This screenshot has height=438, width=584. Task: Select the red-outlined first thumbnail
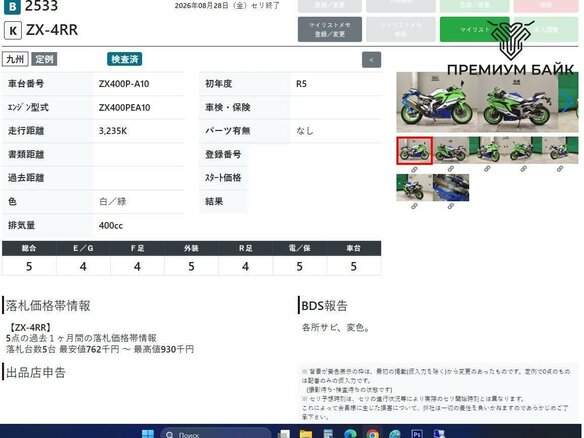(415, 150)
